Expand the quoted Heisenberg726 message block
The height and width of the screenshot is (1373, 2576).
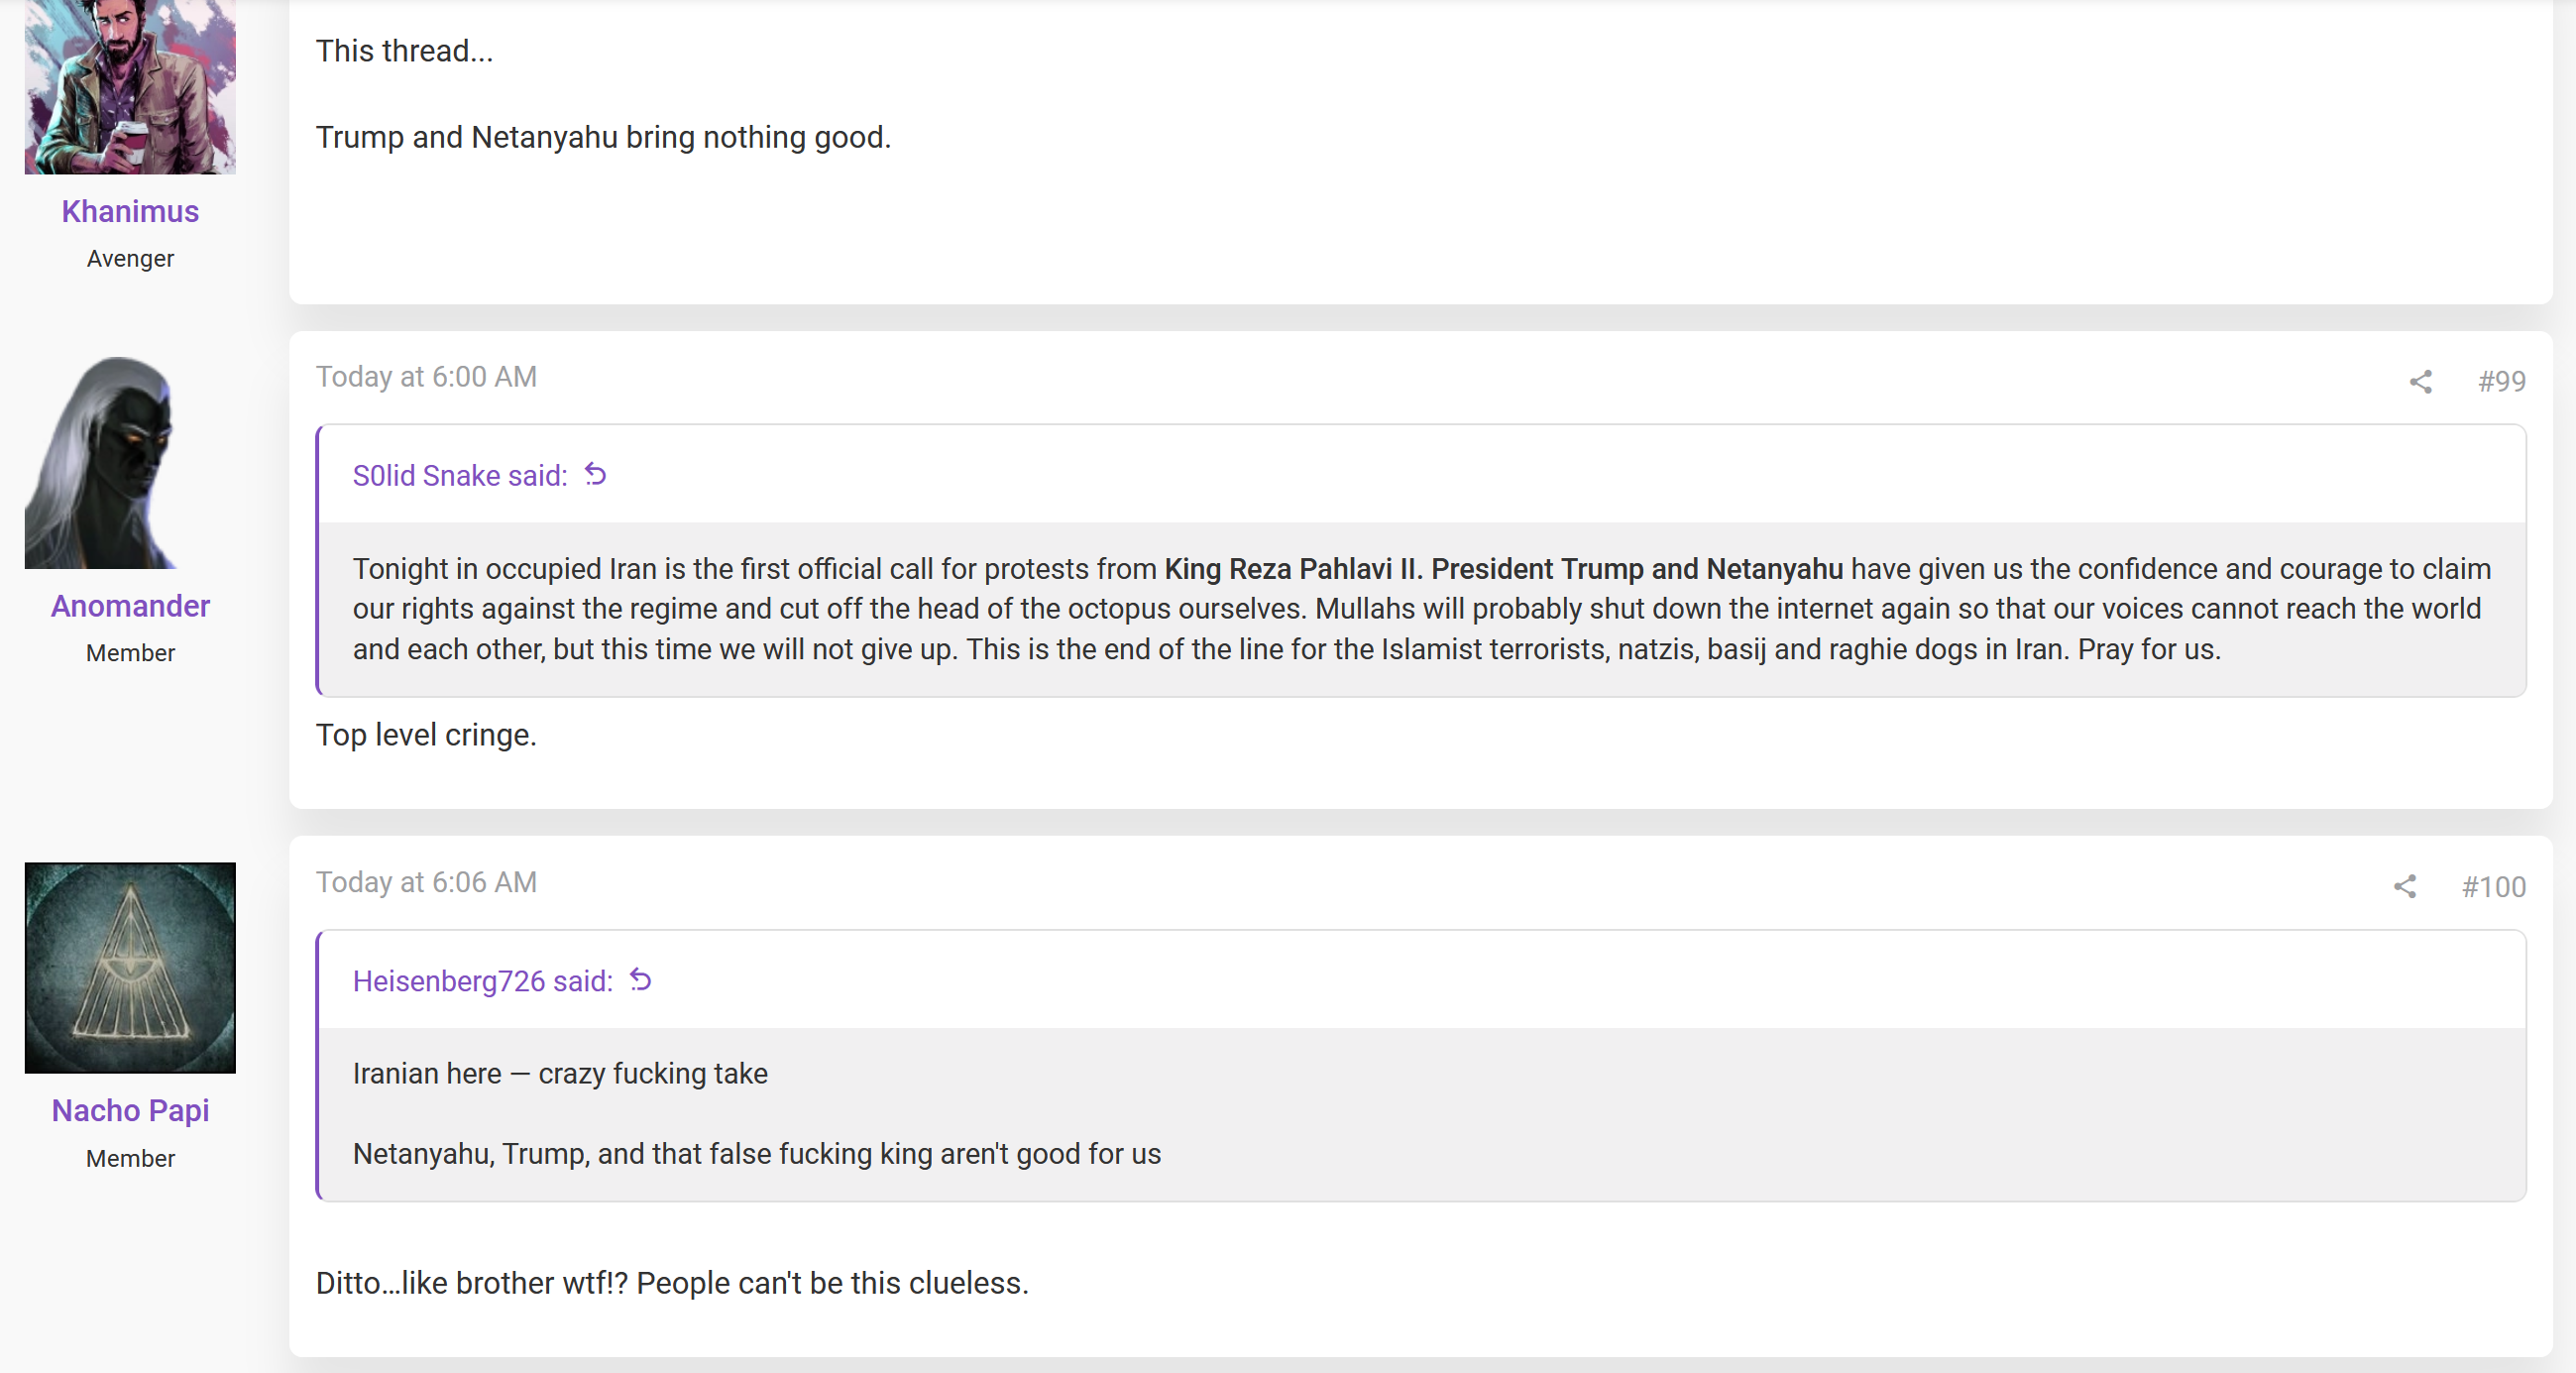pyautogui.click(x=1420, y=1114)
